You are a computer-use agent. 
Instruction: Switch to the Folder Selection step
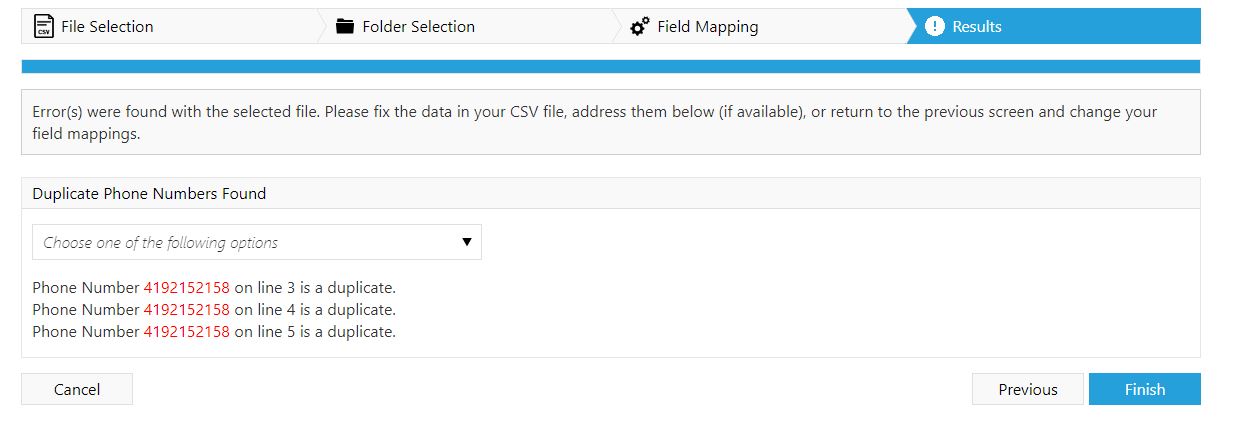click(x=418, y=27)
